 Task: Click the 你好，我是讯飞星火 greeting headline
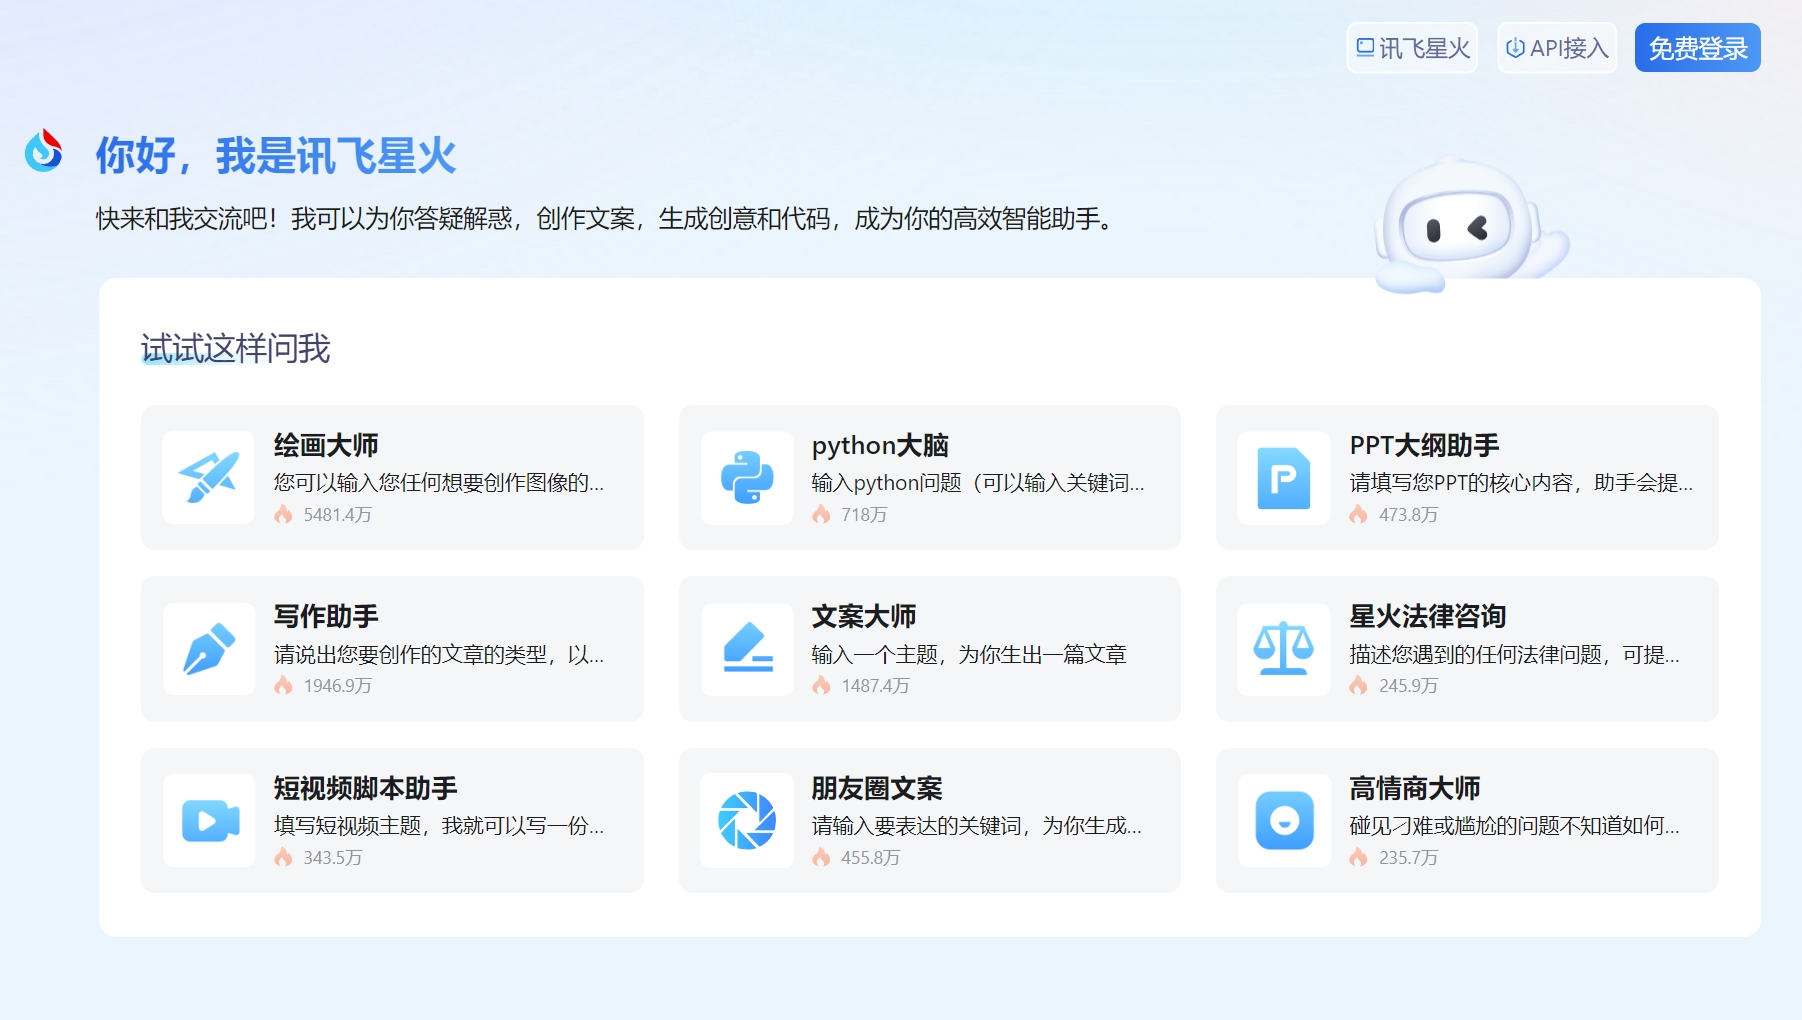point(276,155)
